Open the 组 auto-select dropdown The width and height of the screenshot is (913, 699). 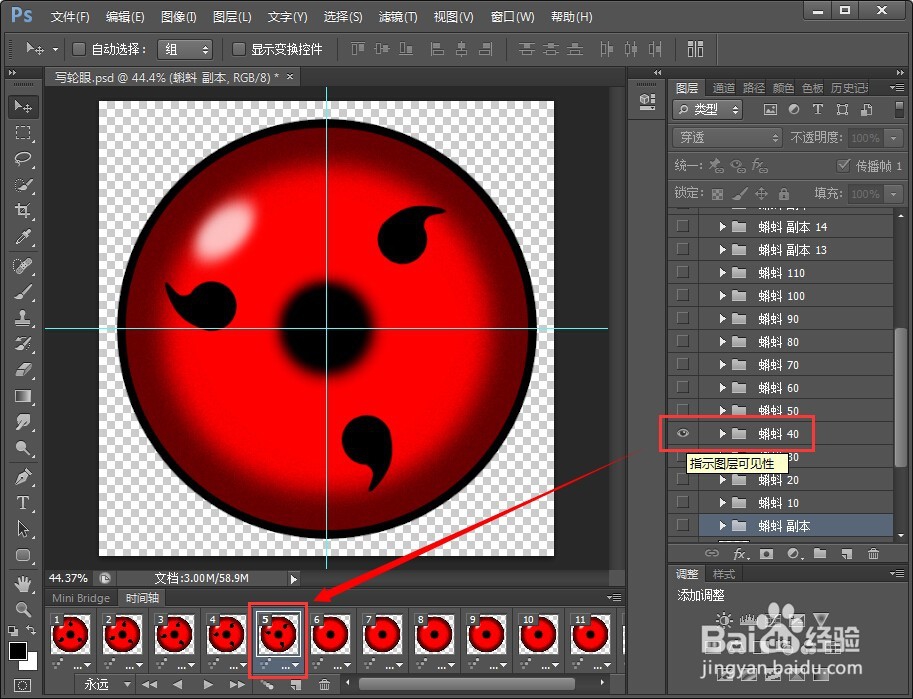click(185, 50)
